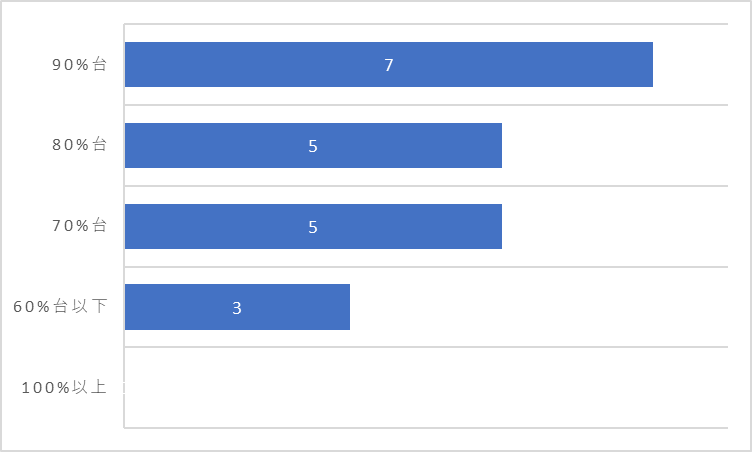Click data label 5 on 70%台 bar
752x452 pixels.
(313, 227)
